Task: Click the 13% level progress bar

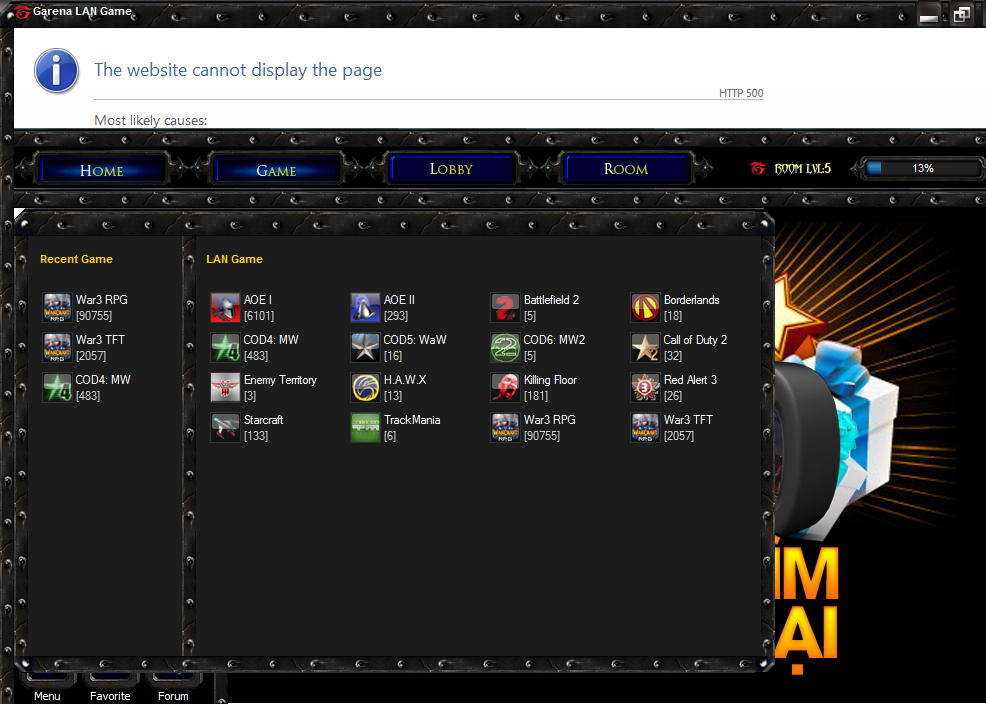Action: click(x=922, y=168)
